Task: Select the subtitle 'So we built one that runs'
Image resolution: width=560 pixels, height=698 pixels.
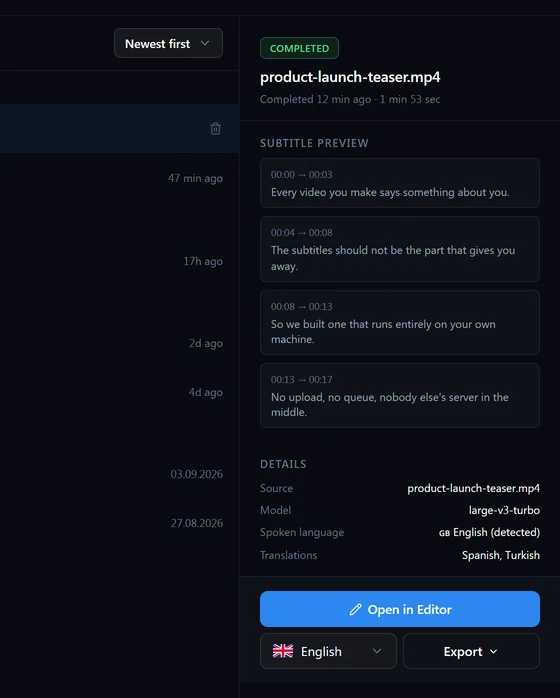Action: pos(400,322)
